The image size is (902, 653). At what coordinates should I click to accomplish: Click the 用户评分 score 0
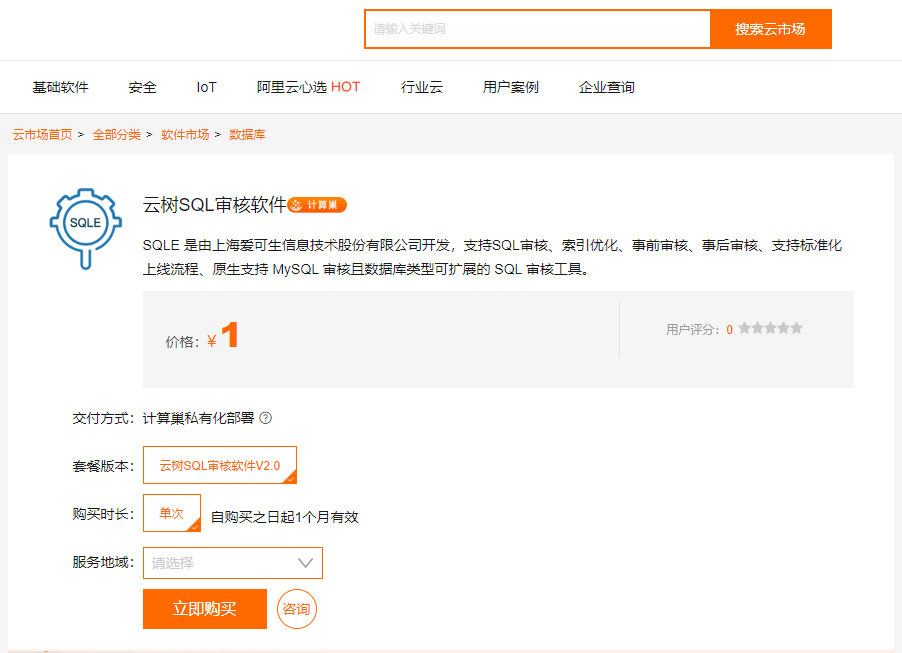coord(729,330)
